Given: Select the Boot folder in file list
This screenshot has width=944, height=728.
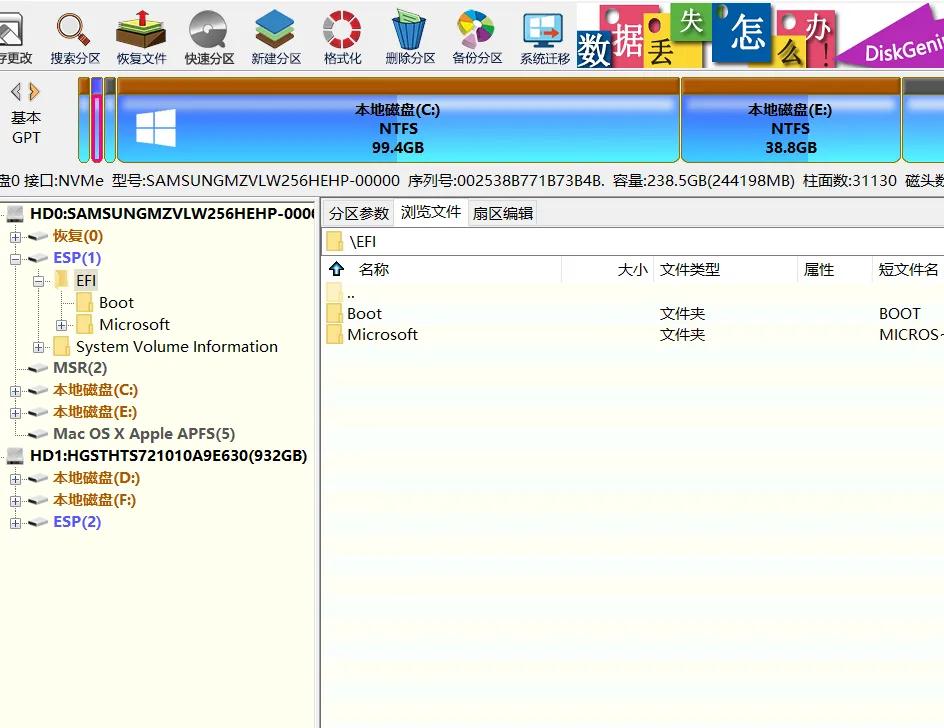Looking at the screenshot, I should point(362,313).
